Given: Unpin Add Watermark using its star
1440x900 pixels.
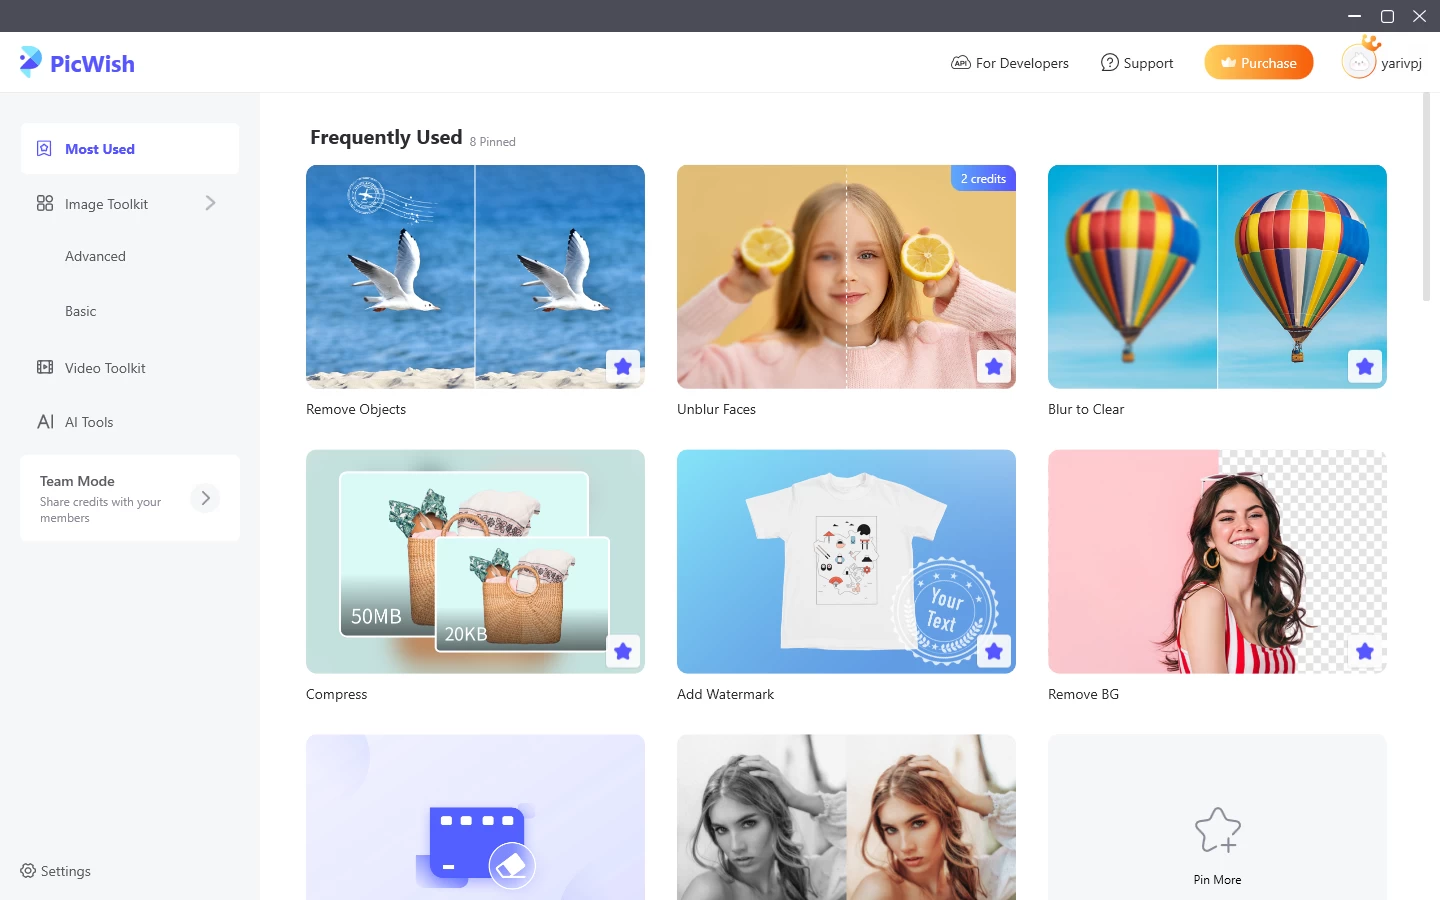Looking at the screenshot, I should click(994, 652).
